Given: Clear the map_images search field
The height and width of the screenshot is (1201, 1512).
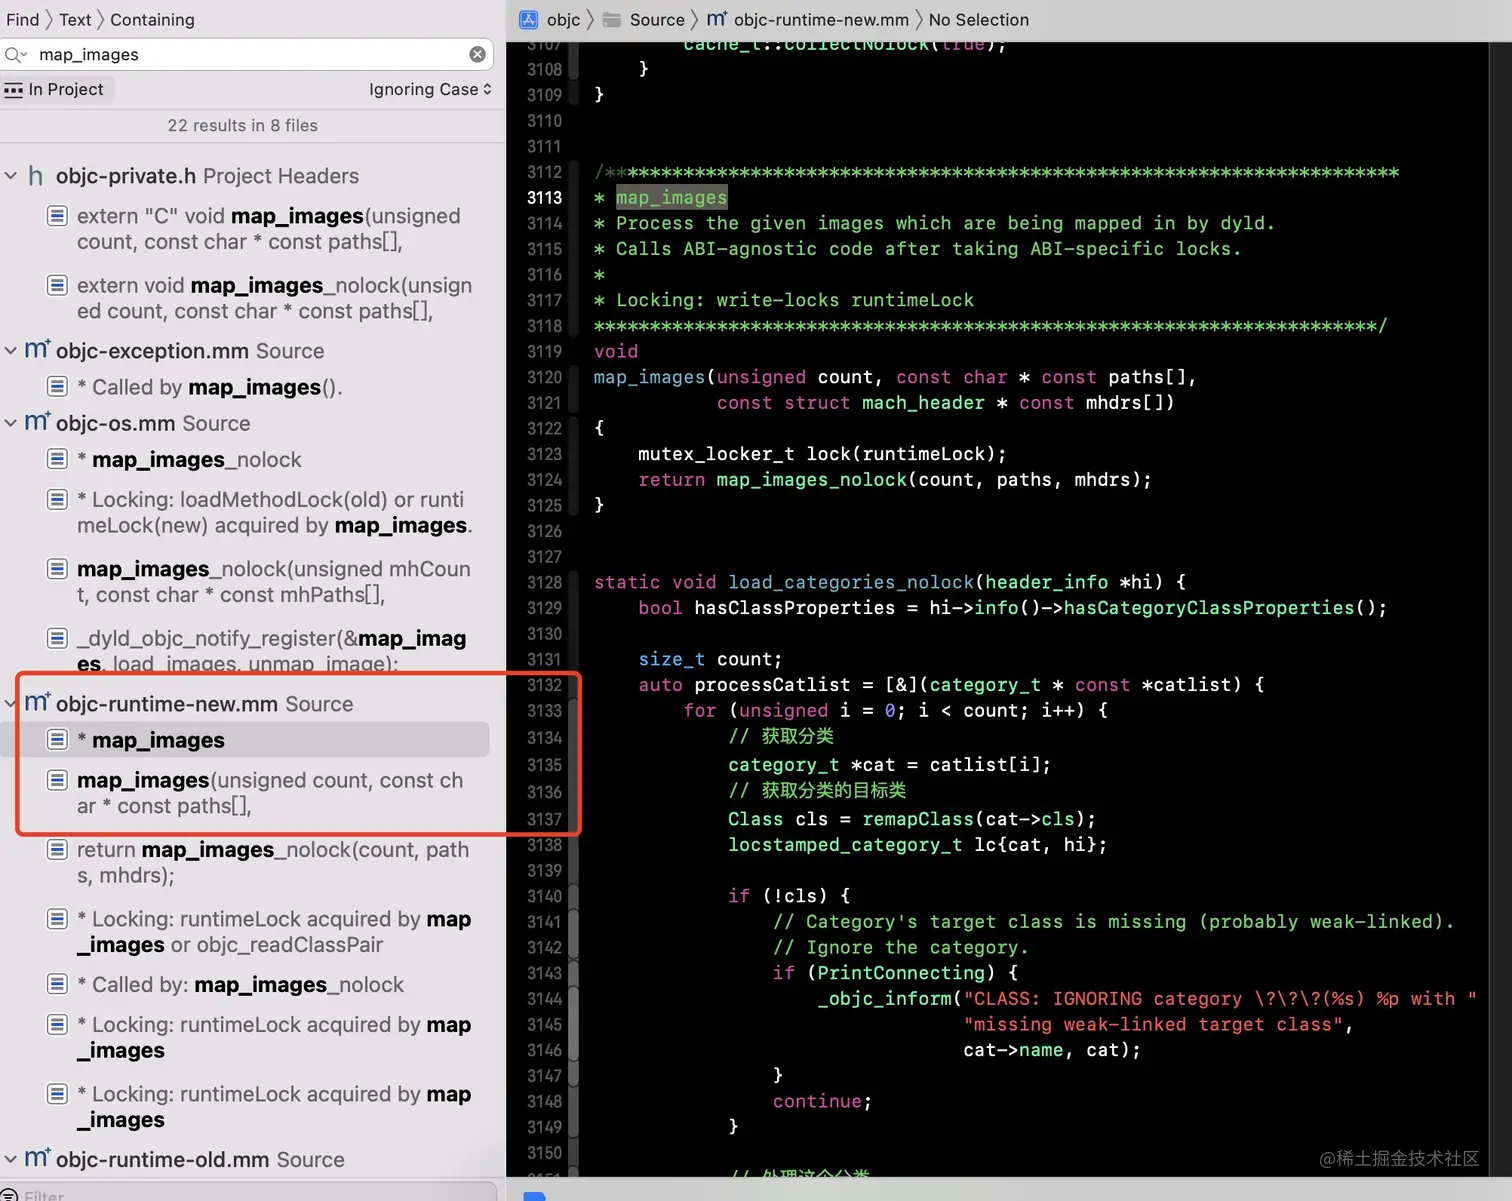Looking at the screenshot, I should (x=478, y=54).
